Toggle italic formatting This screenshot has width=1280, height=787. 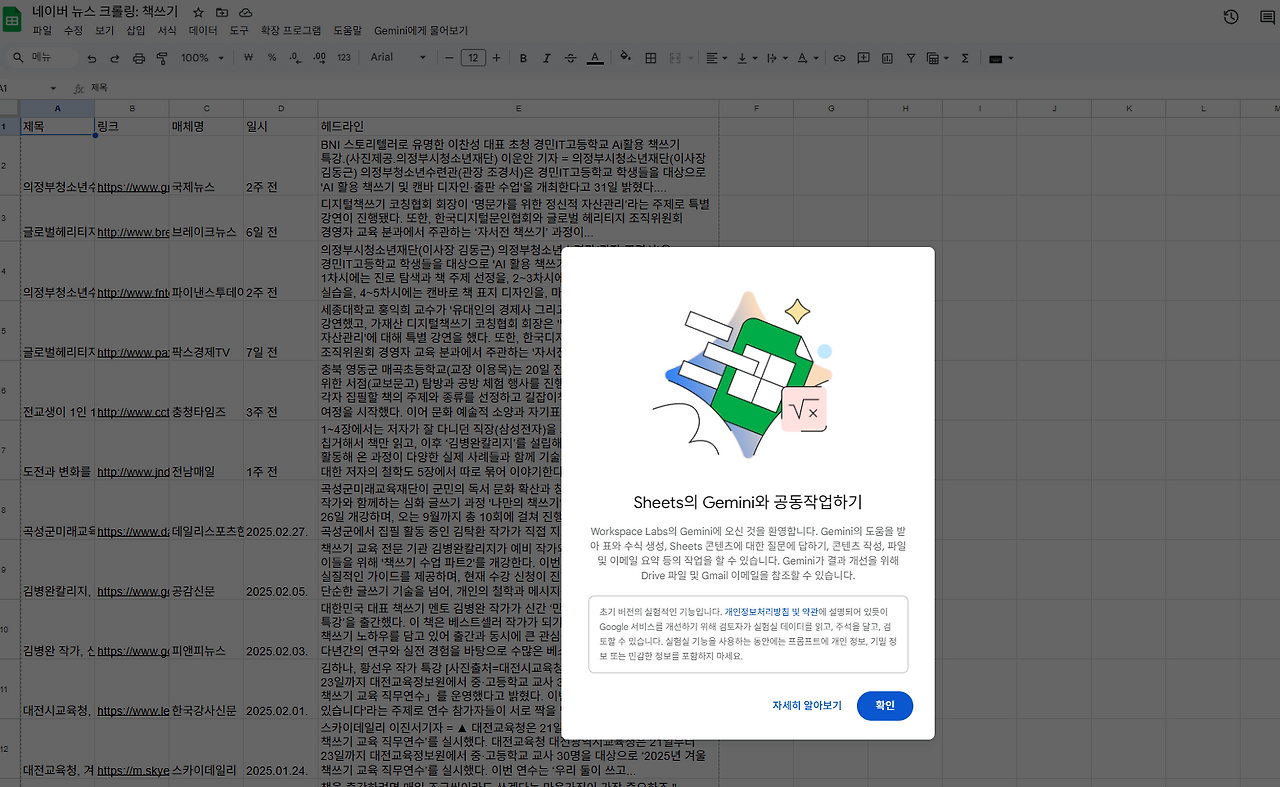(546, 58)
